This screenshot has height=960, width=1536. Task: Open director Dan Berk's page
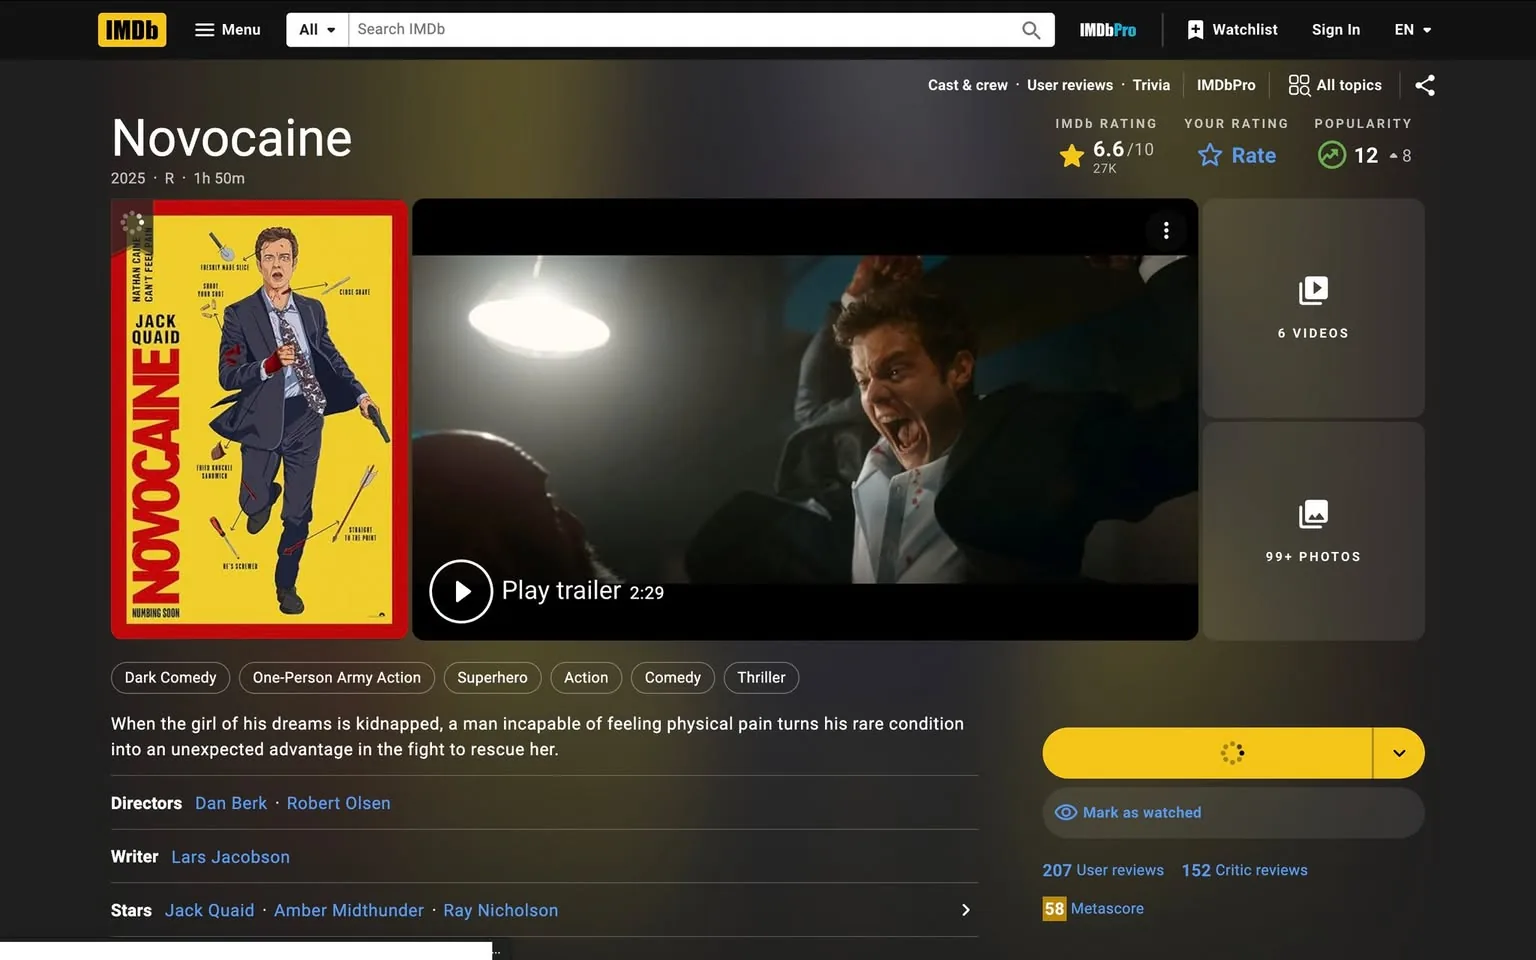click(230, 803)
